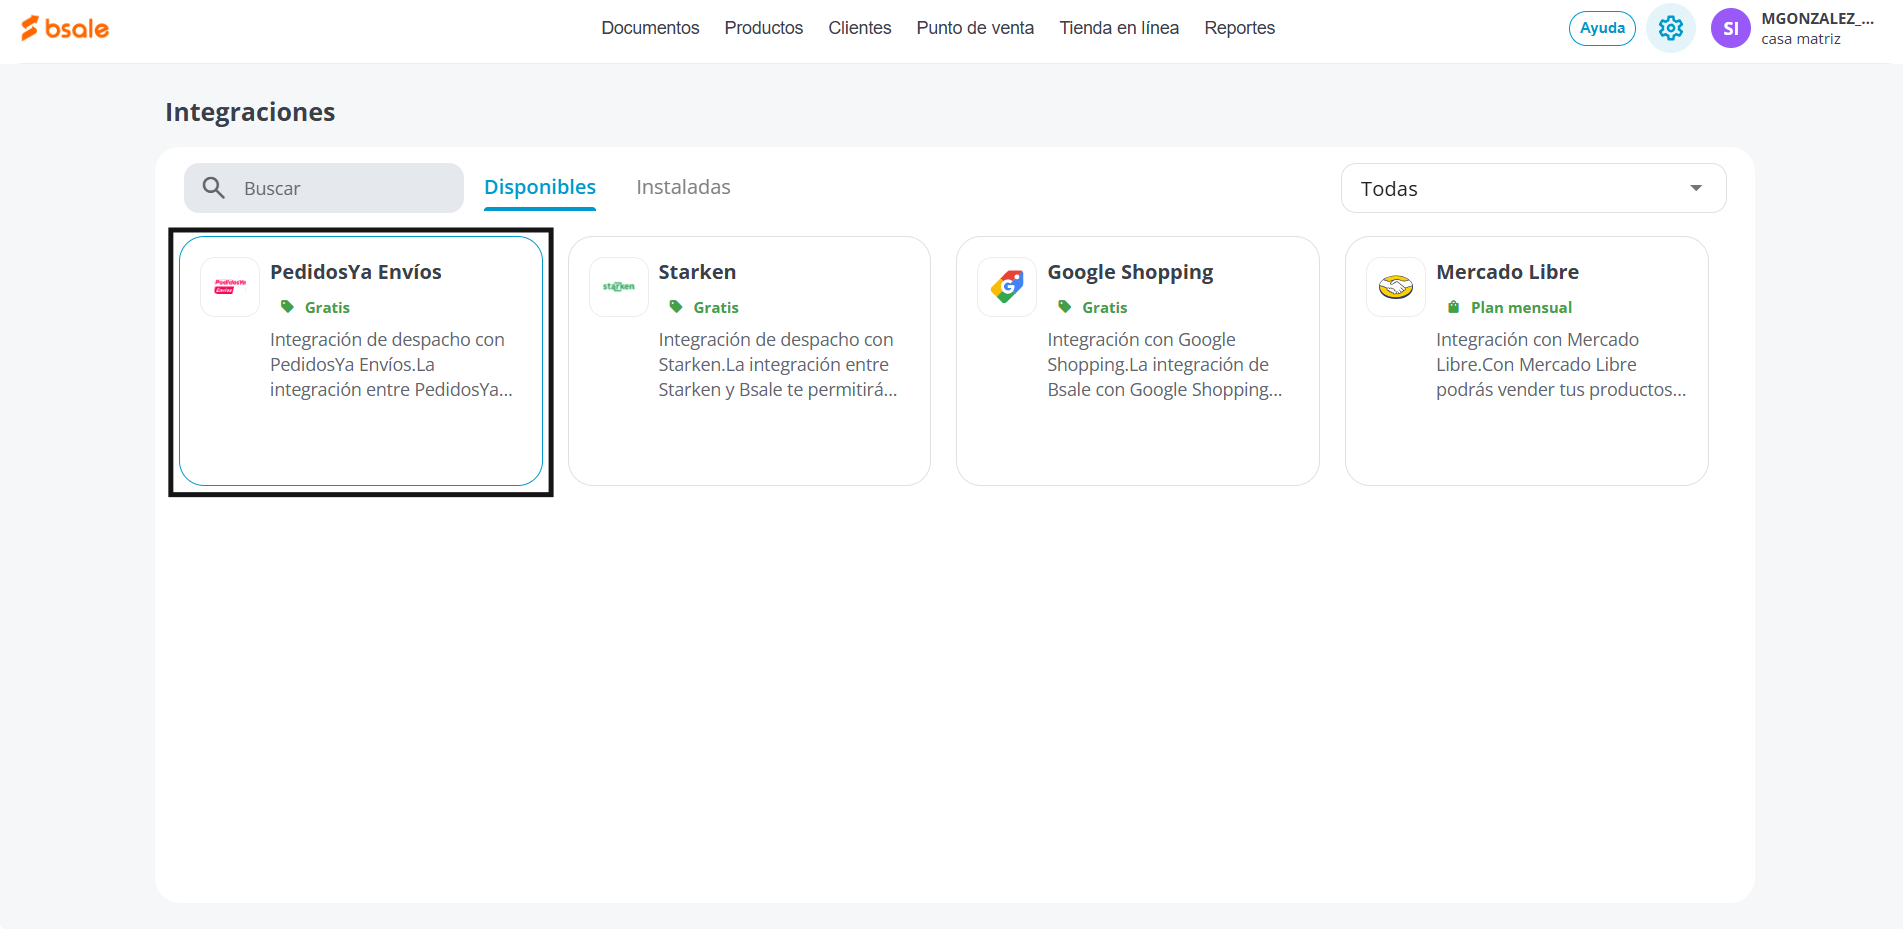This screenshot has height=929, width=1903.
Task: Open the Reportes menu
Action: [x=1240, y=28]
